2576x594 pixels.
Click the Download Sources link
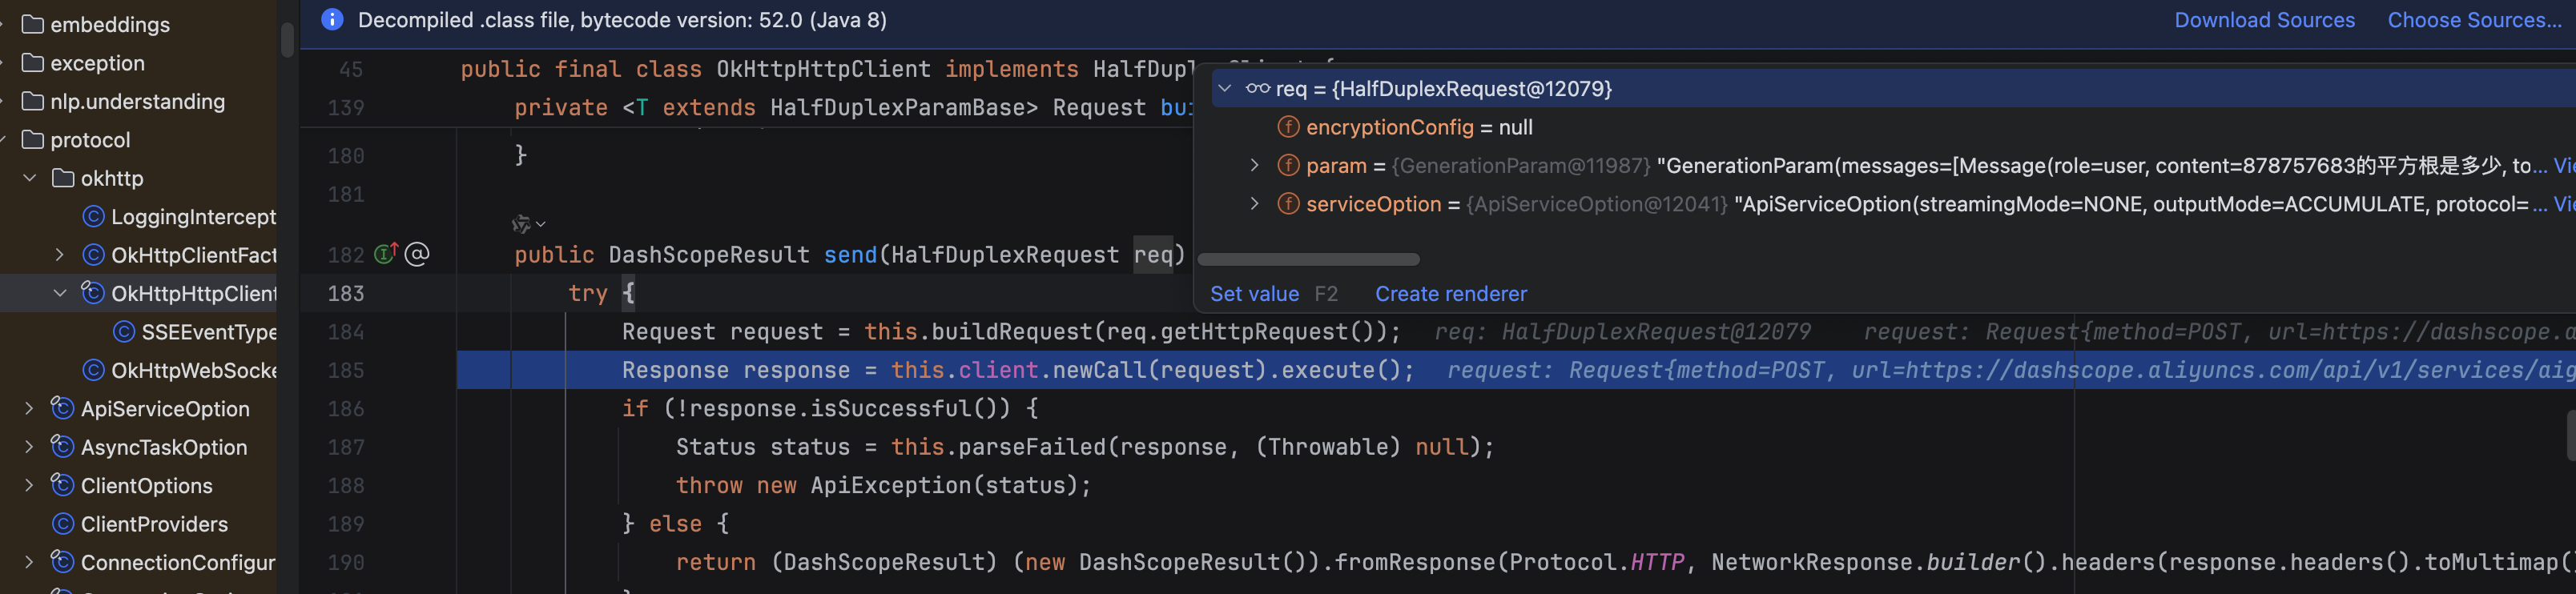coord(2264,20)
